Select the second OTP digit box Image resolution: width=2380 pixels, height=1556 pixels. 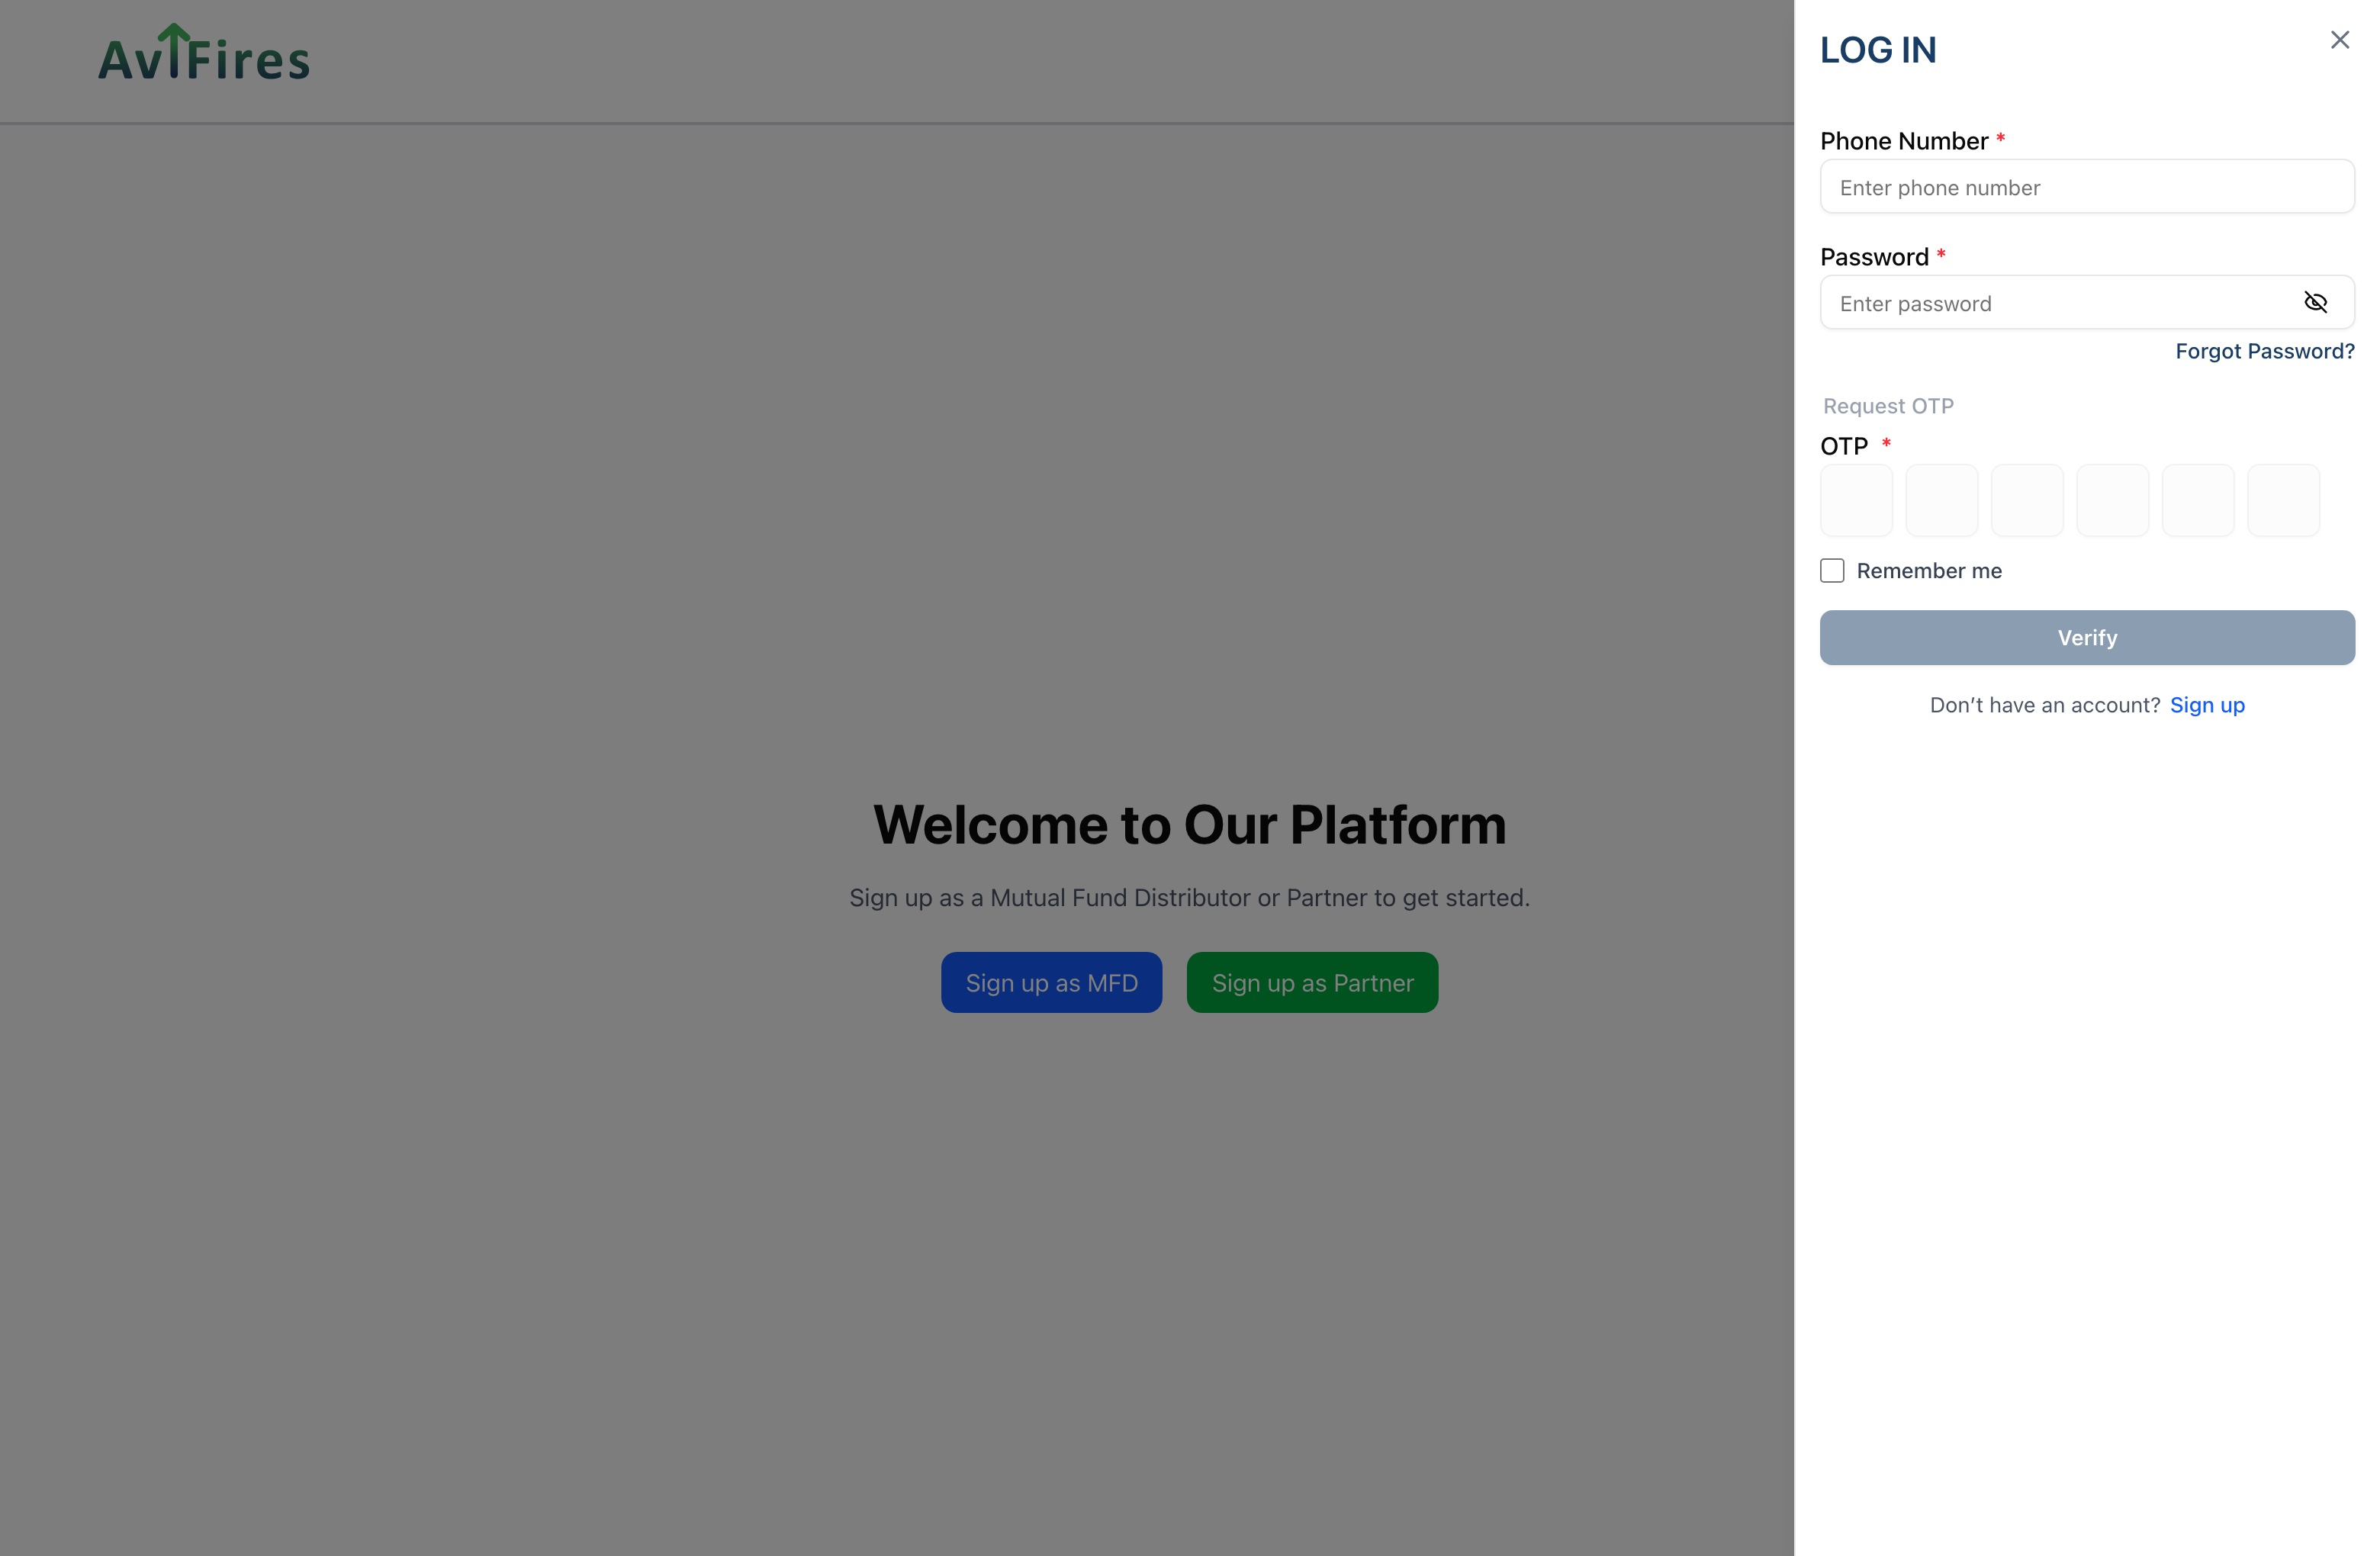1941,500
